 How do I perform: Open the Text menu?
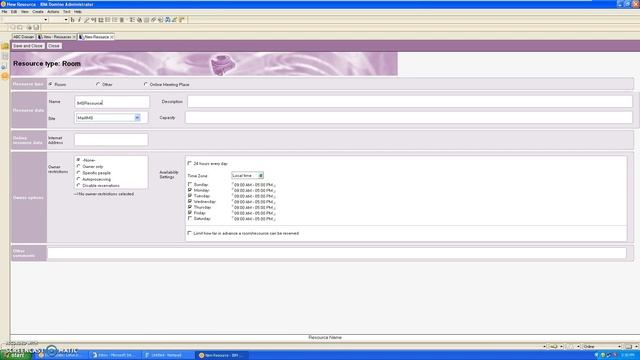pos(67,12)
